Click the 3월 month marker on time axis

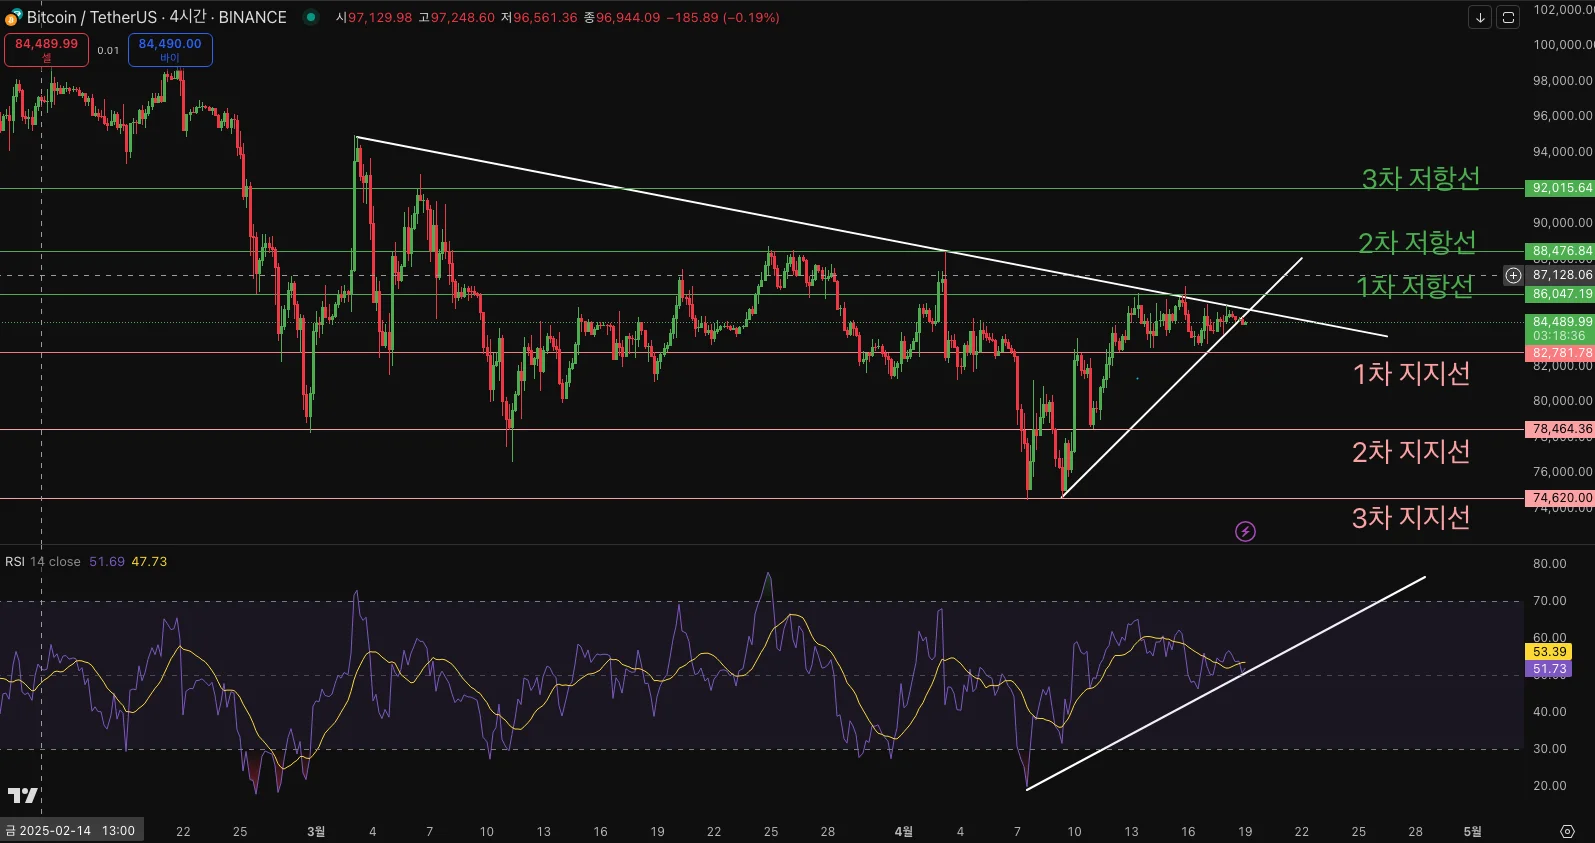(316, 831)
